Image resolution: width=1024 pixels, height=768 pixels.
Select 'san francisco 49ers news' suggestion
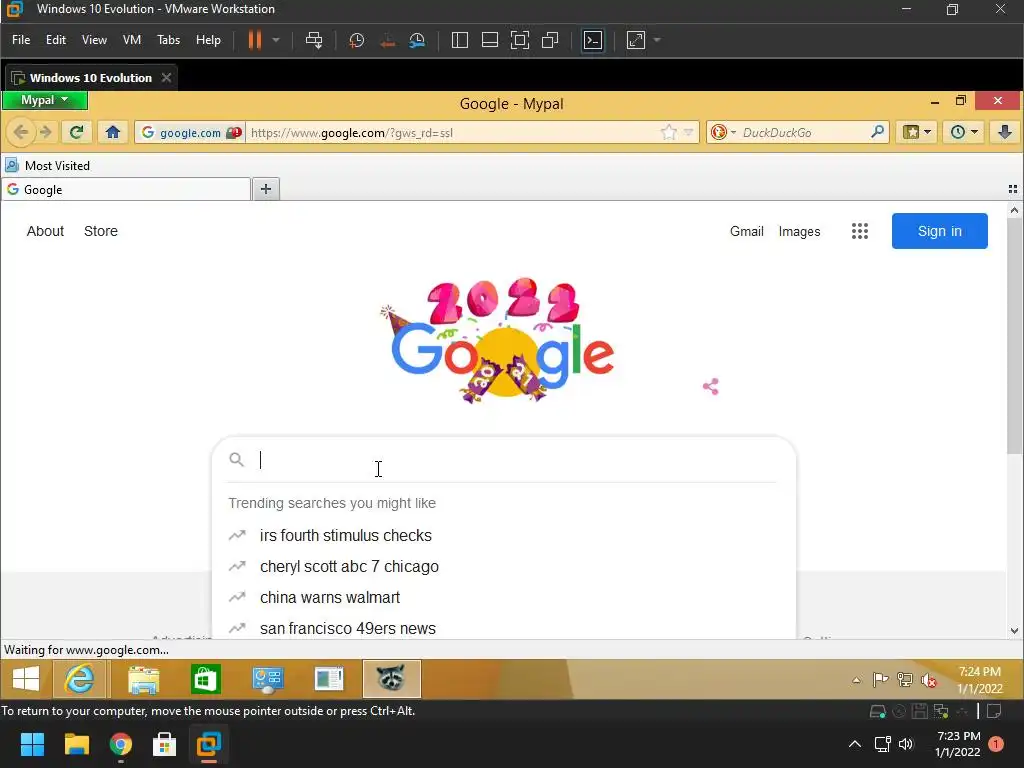click(x=503, y=628)
